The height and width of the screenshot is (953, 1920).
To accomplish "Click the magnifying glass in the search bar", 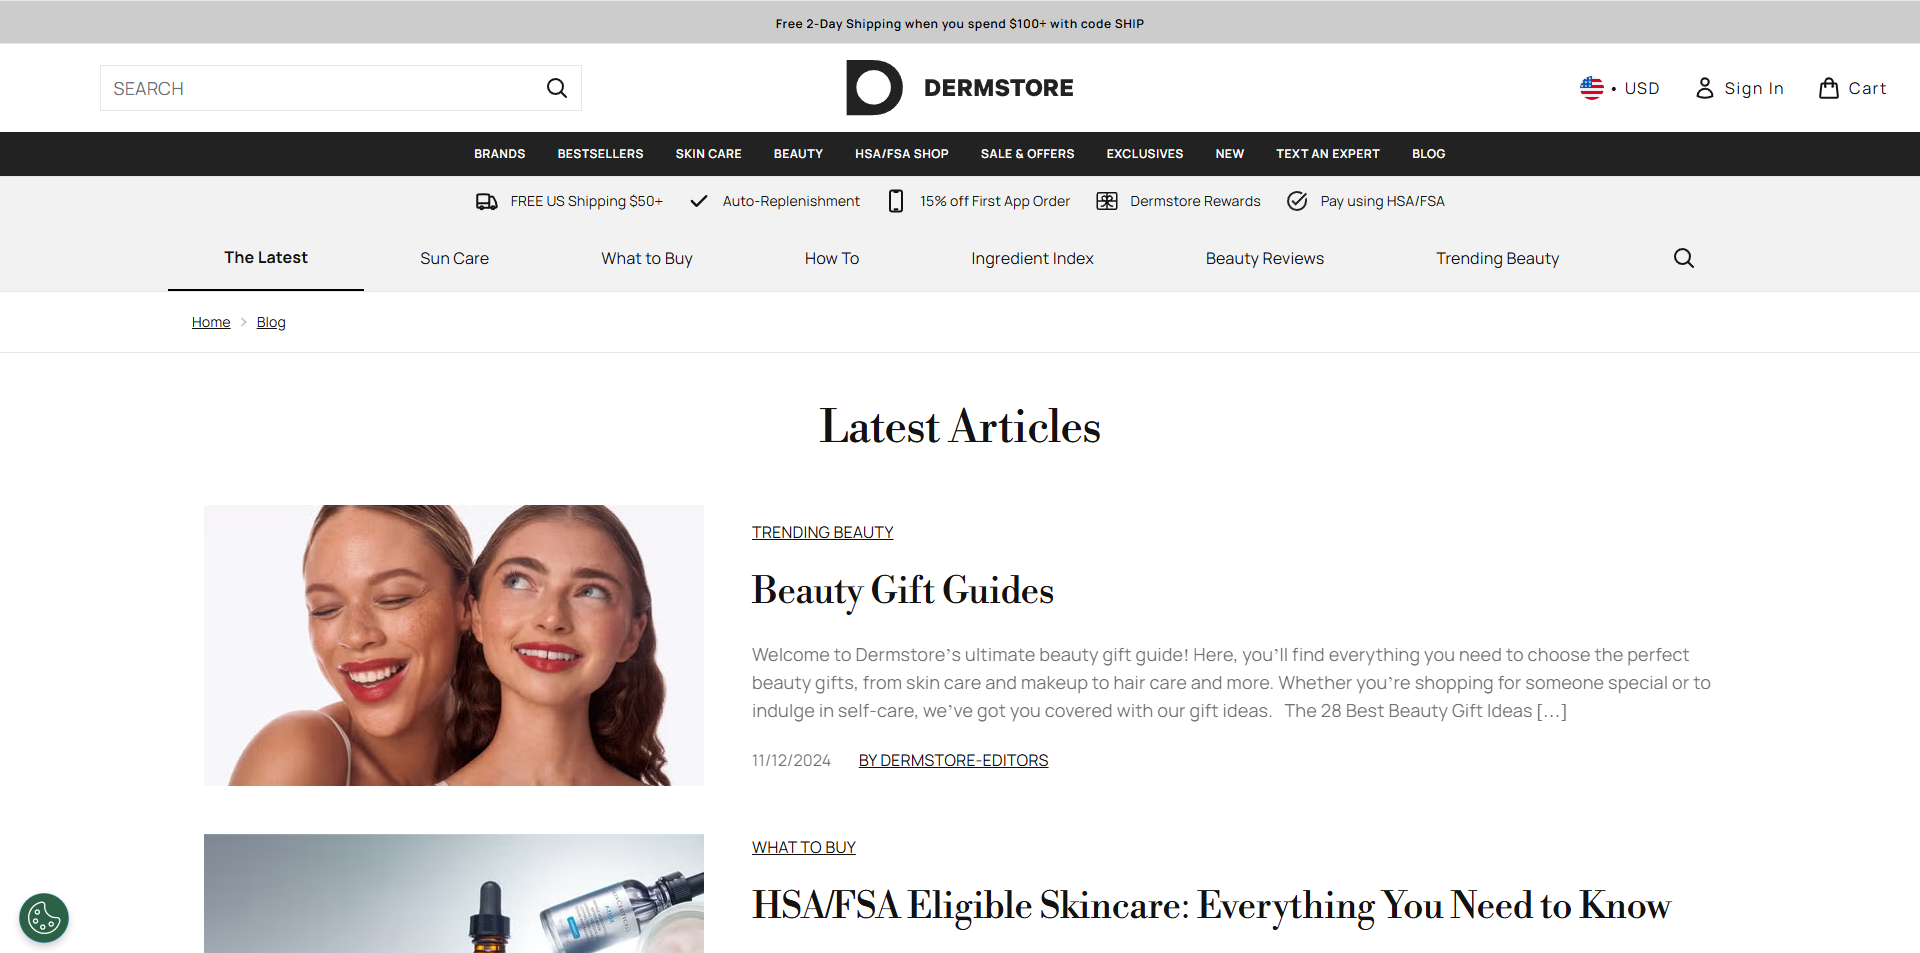I will coord(556,88).
